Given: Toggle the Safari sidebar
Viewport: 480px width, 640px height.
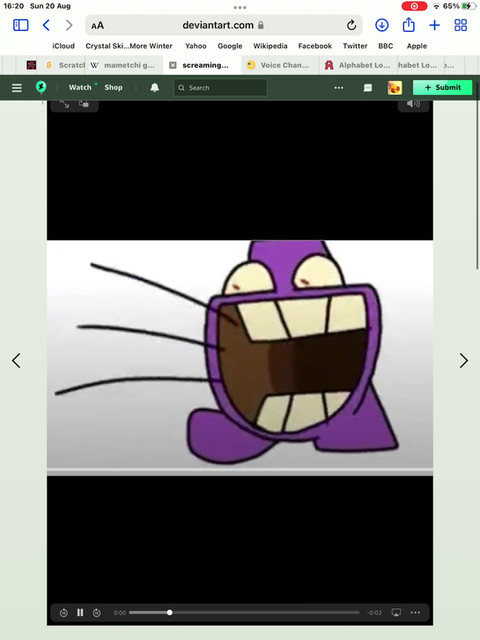Looking at the screenshot, I should [21, 25].
